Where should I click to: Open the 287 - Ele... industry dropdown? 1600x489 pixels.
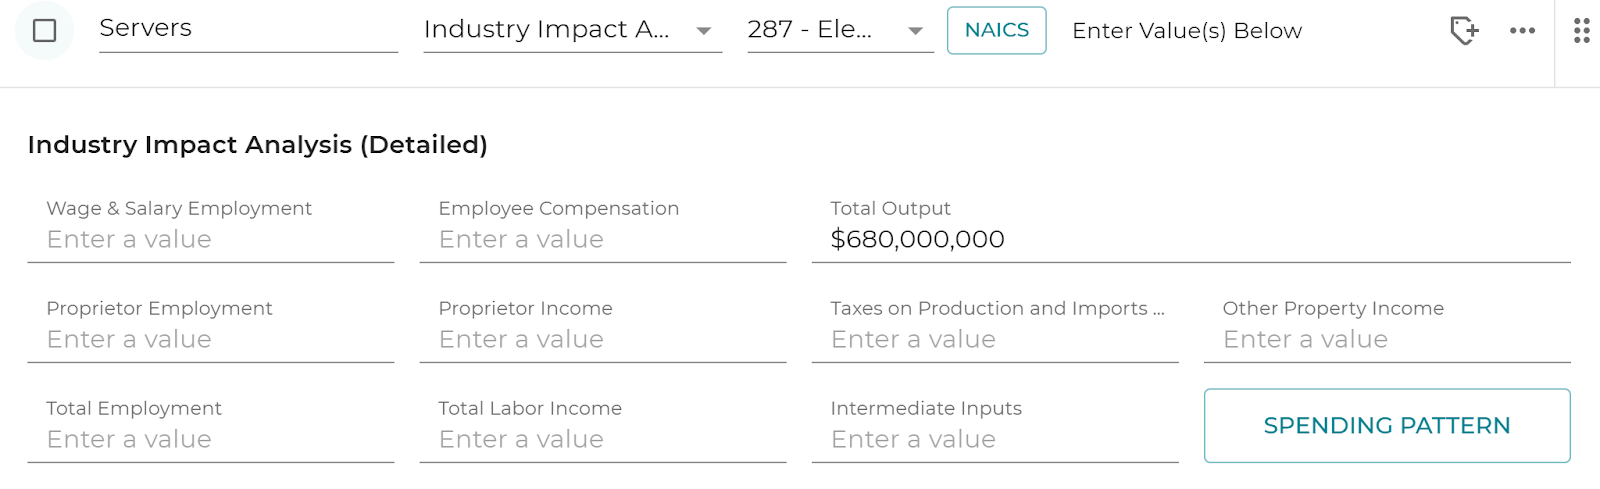pos(840,30)
